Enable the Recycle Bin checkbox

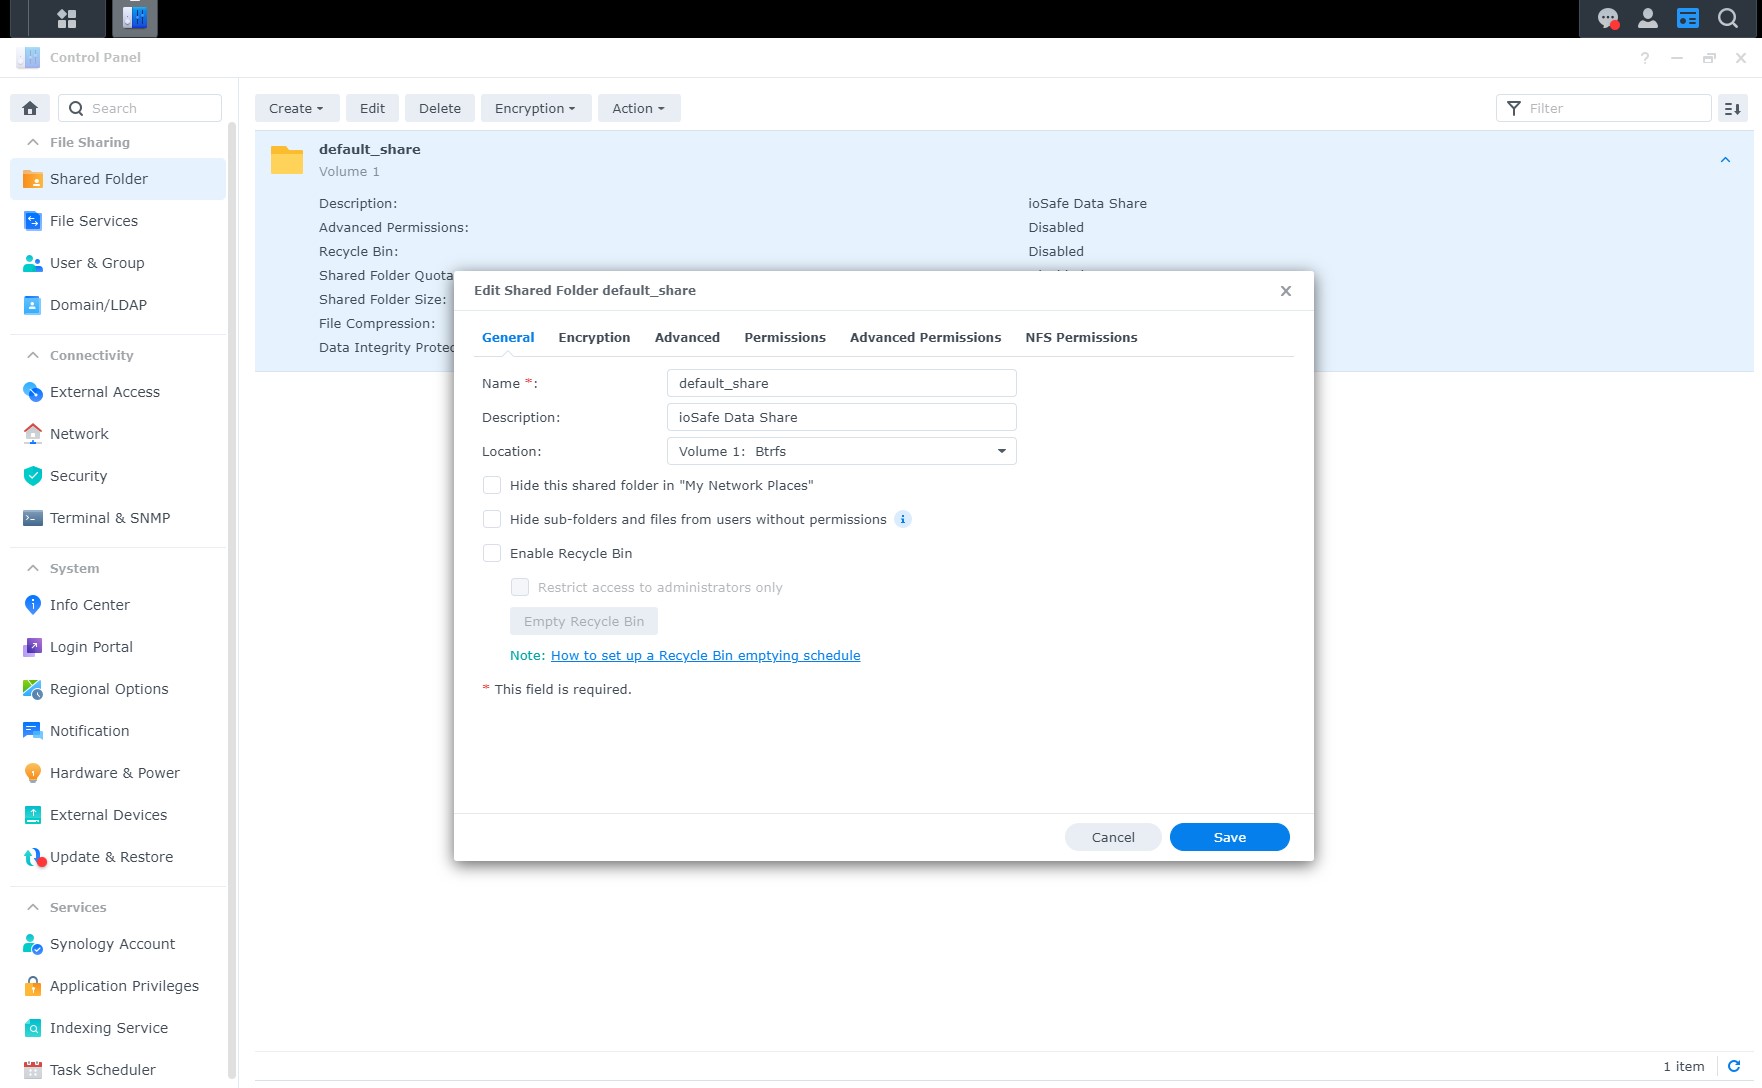492,553
